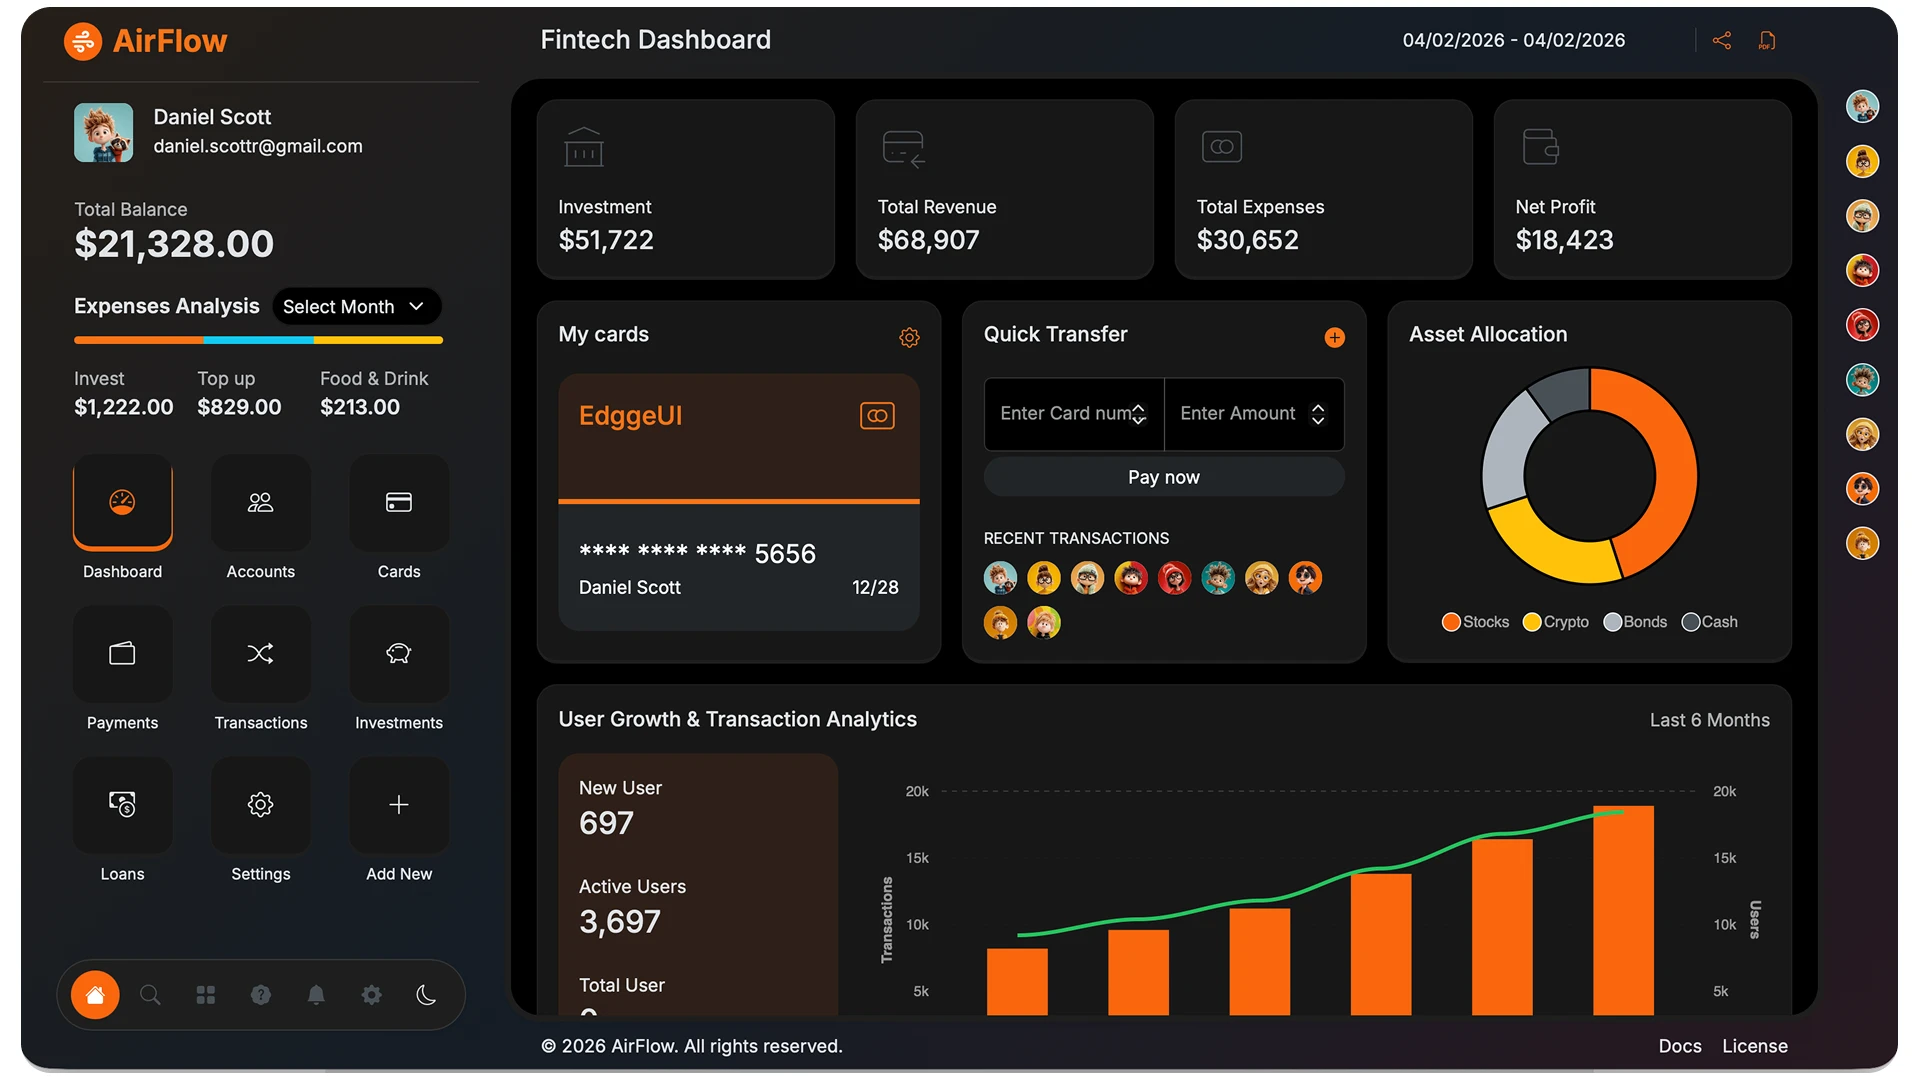1920x1080 pixels.
Task: Toggle the Cash legend item
Action: pyautogui.click(x=1710, y=622)
